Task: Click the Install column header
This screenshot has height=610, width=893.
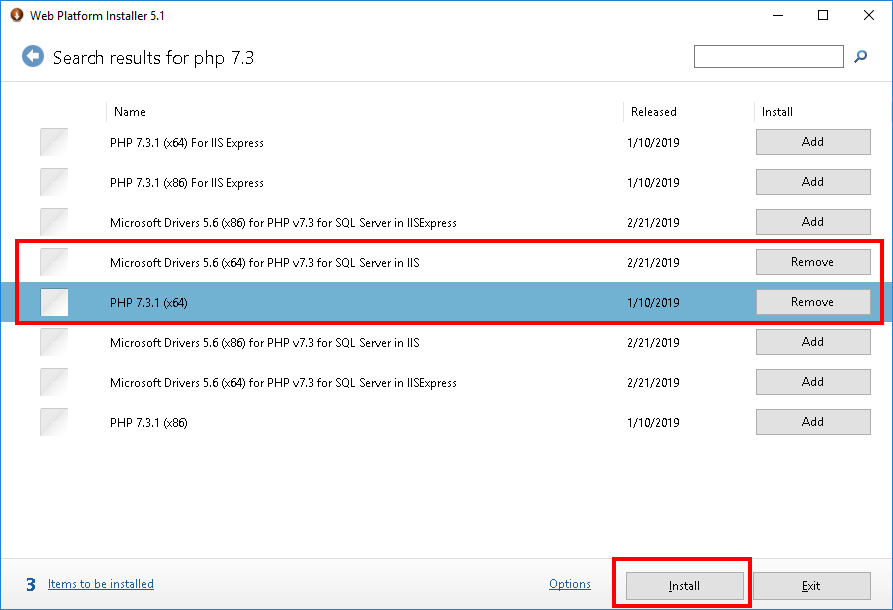Action: (x=777, y=112)
